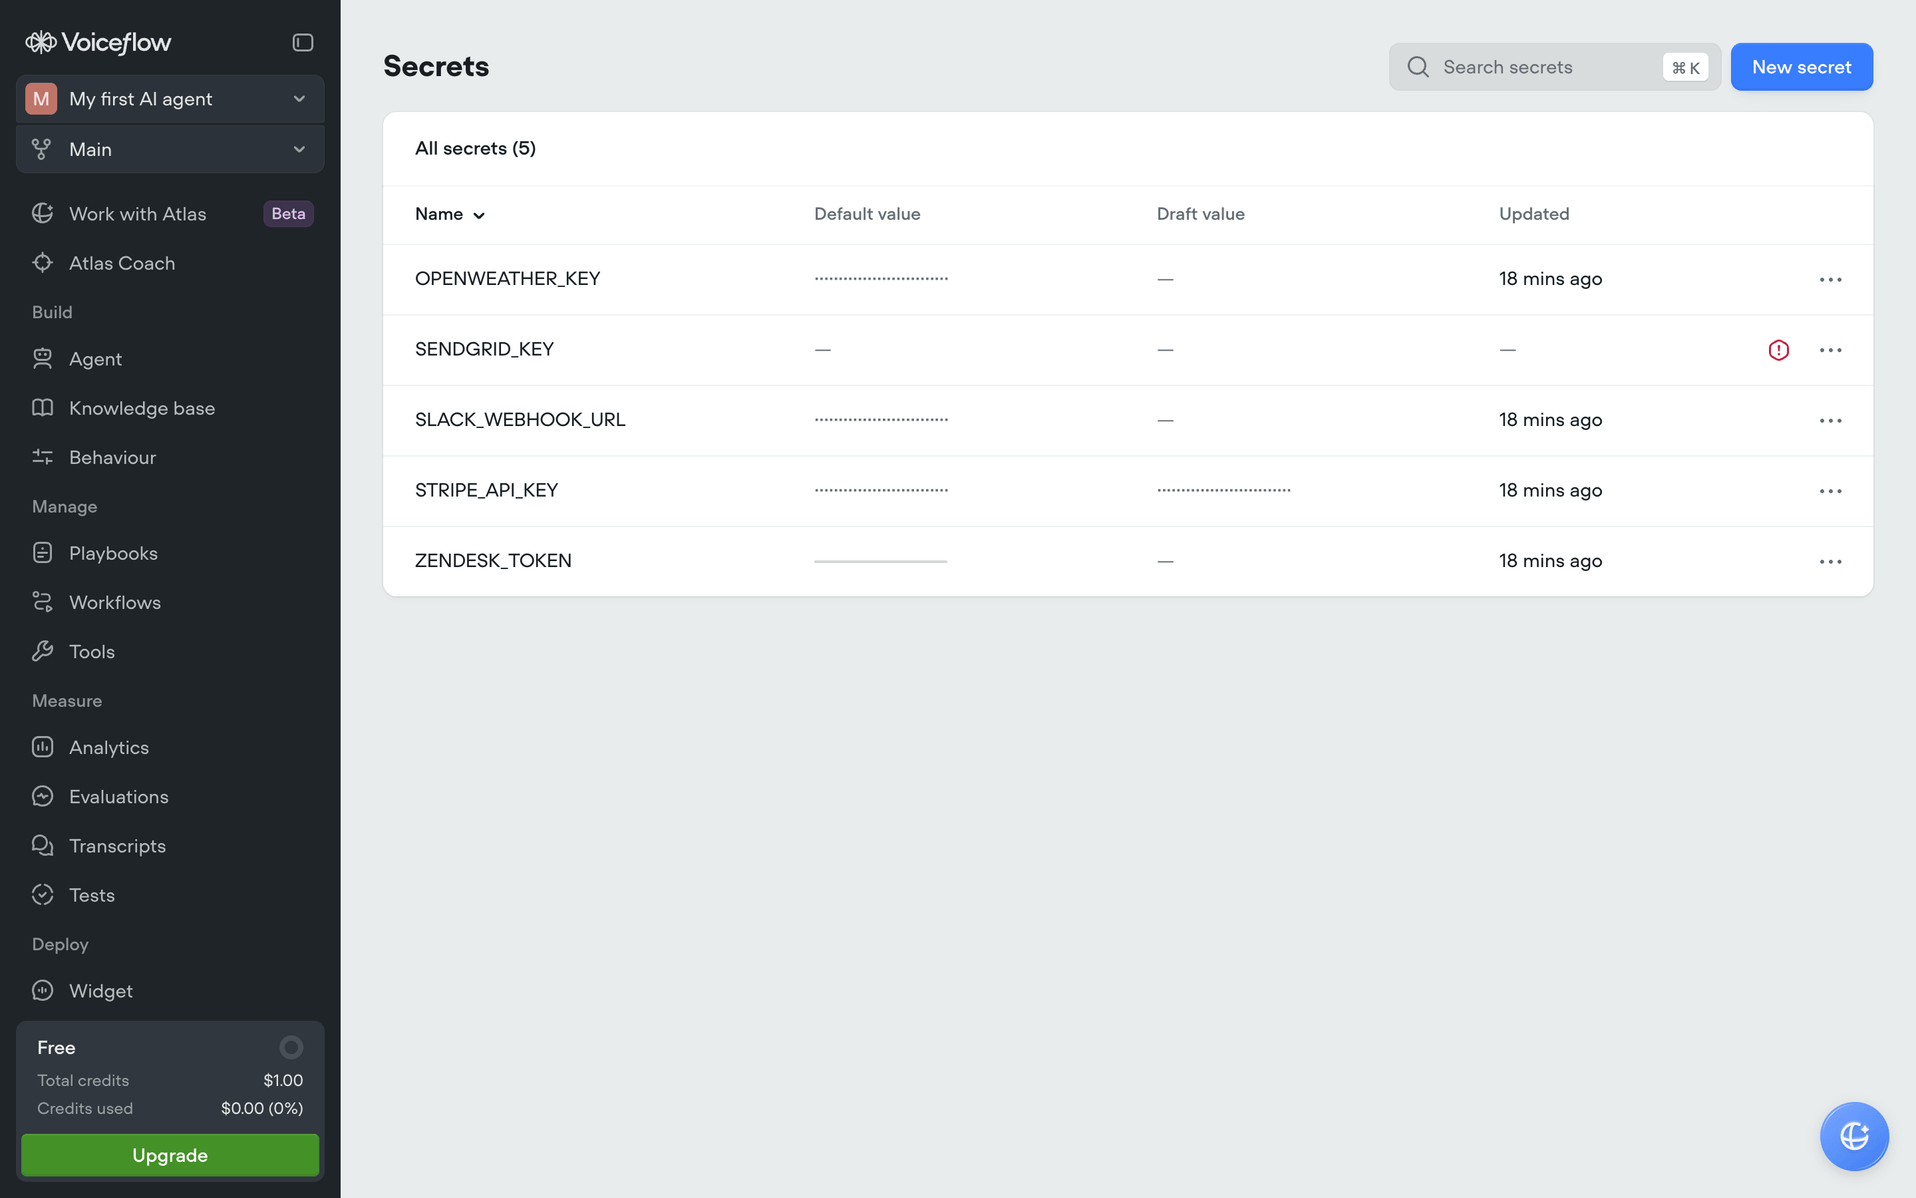Open OPENWEATHER_KEY row options menu
1916x1198 pixels.
[1830, 279]
